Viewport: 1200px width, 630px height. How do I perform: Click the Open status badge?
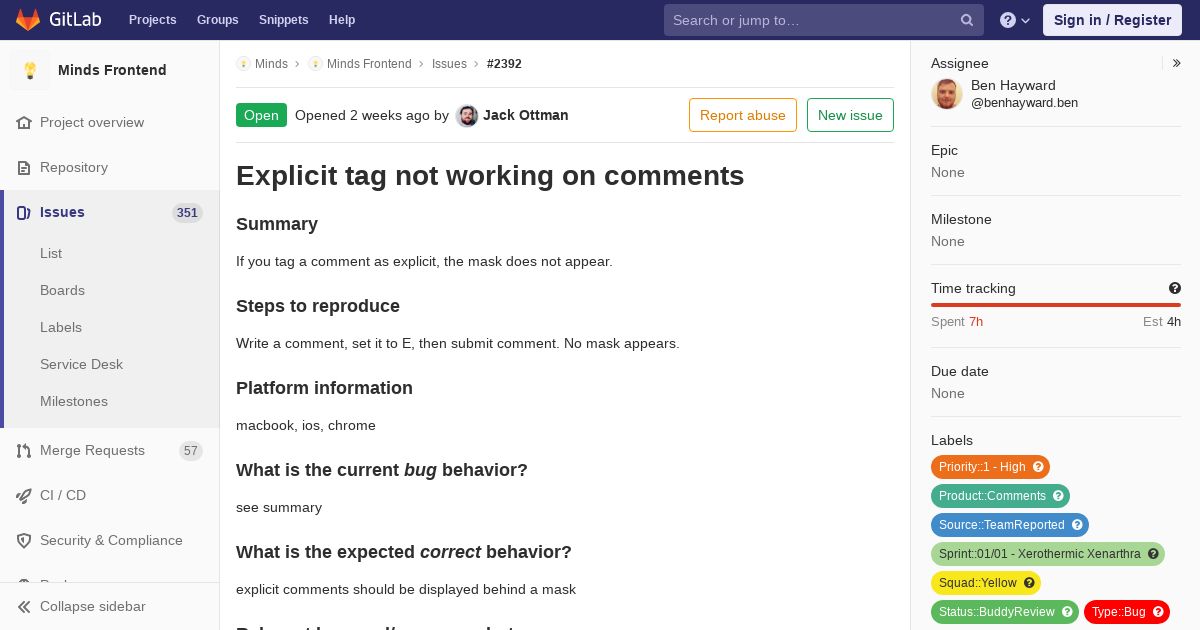(261, 115)
